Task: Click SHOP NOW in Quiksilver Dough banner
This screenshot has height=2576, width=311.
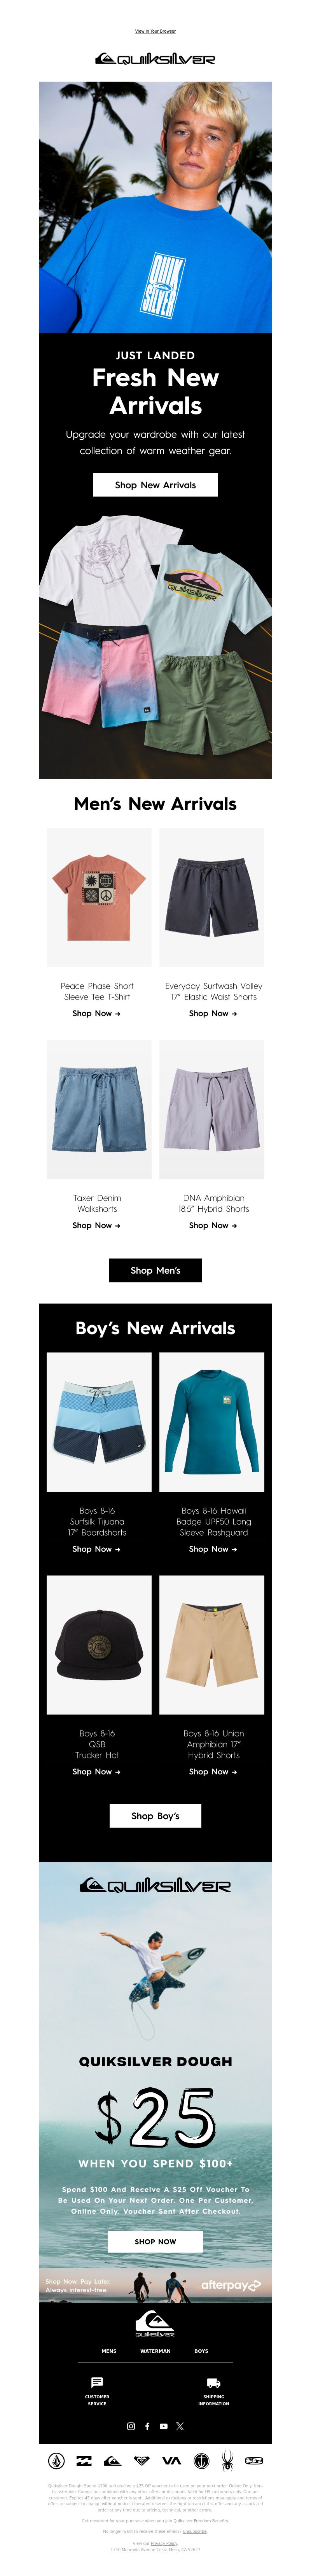Action: coord(155,2241)
